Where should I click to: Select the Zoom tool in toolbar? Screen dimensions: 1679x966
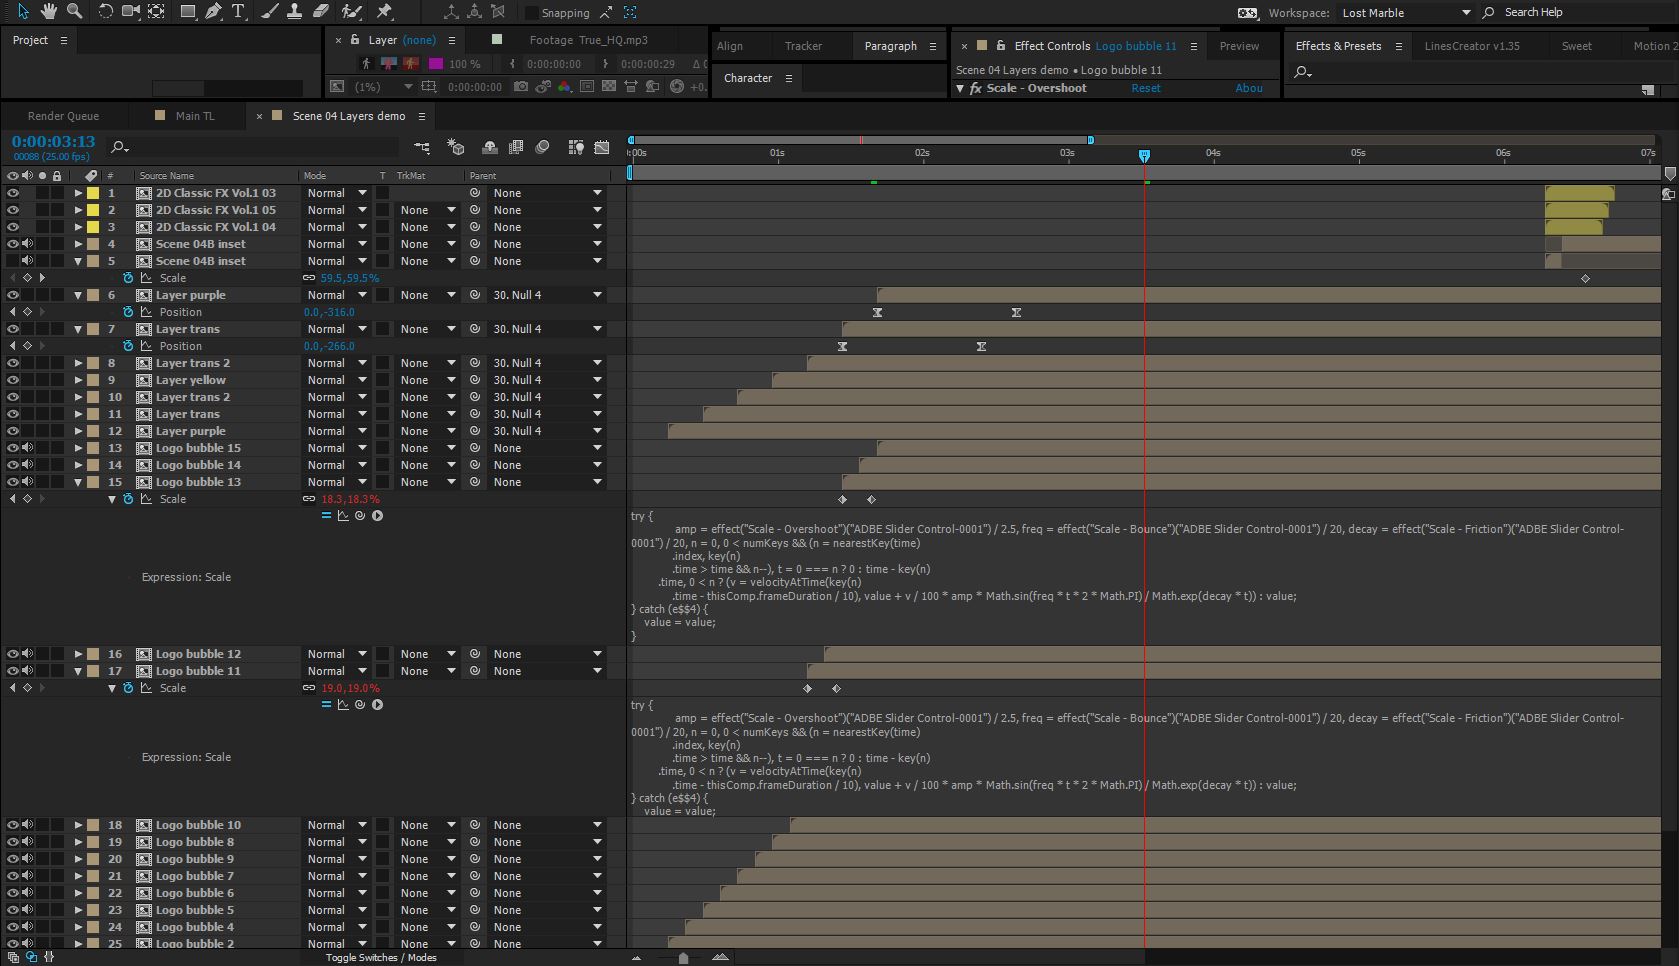[74, 12]
